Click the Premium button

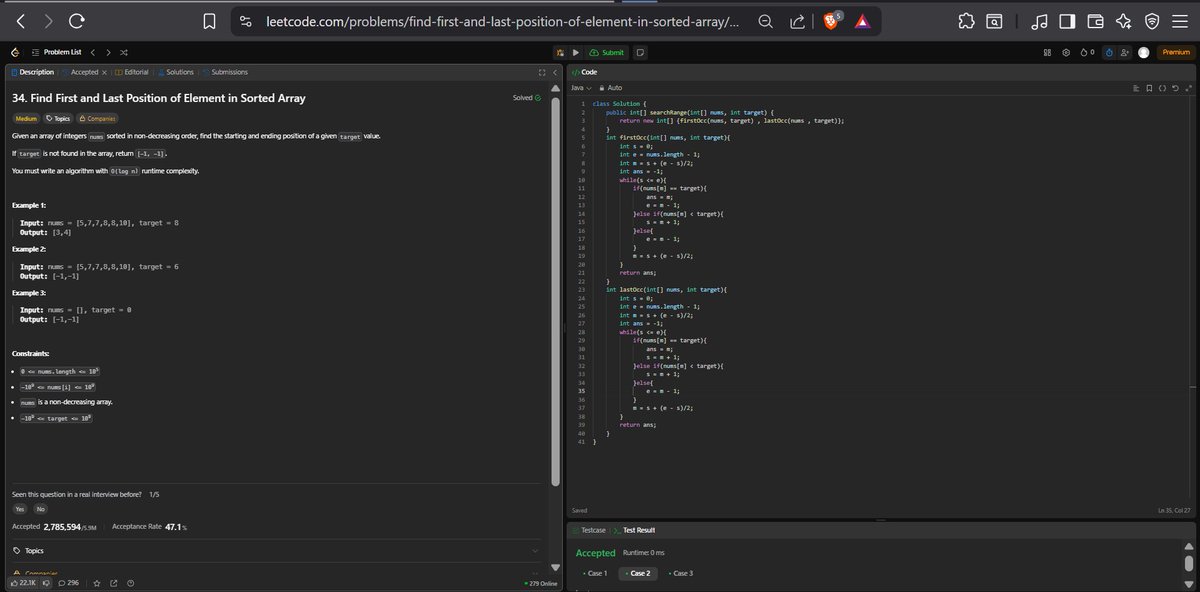(x=1175, y=52)
